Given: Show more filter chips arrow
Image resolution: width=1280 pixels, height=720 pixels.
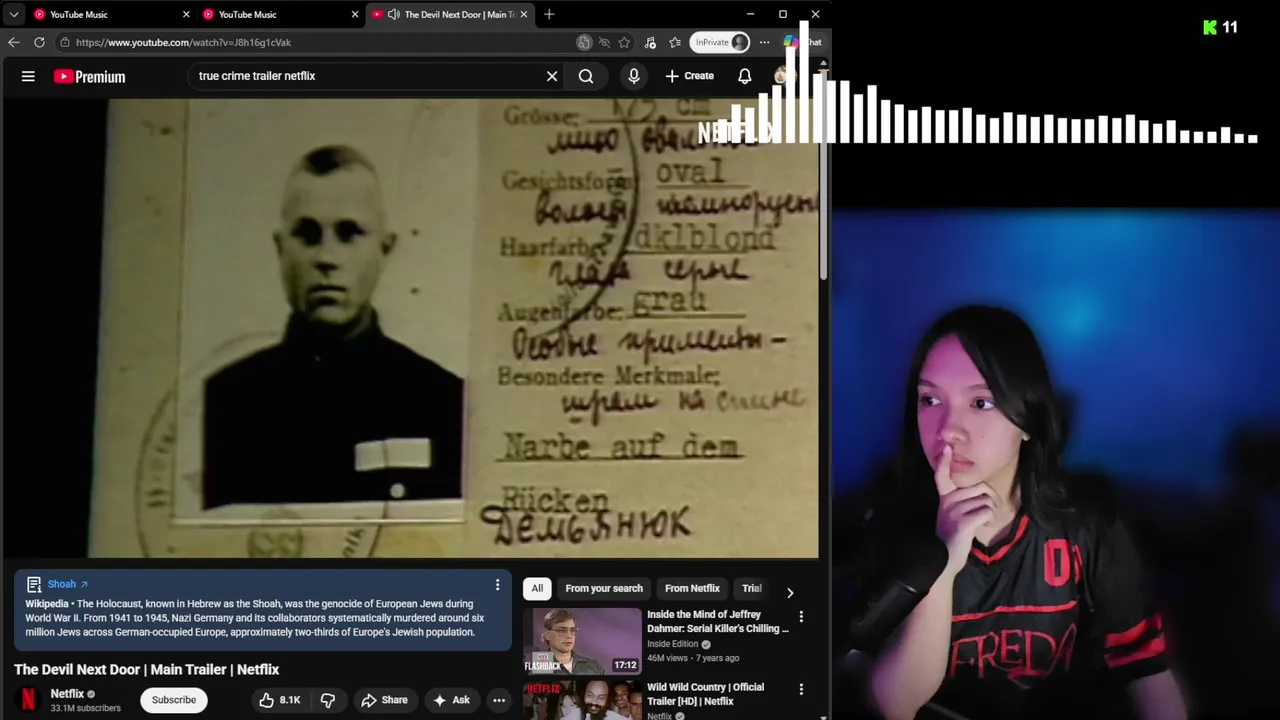Looking at the screenshot, I should (790, 592).
